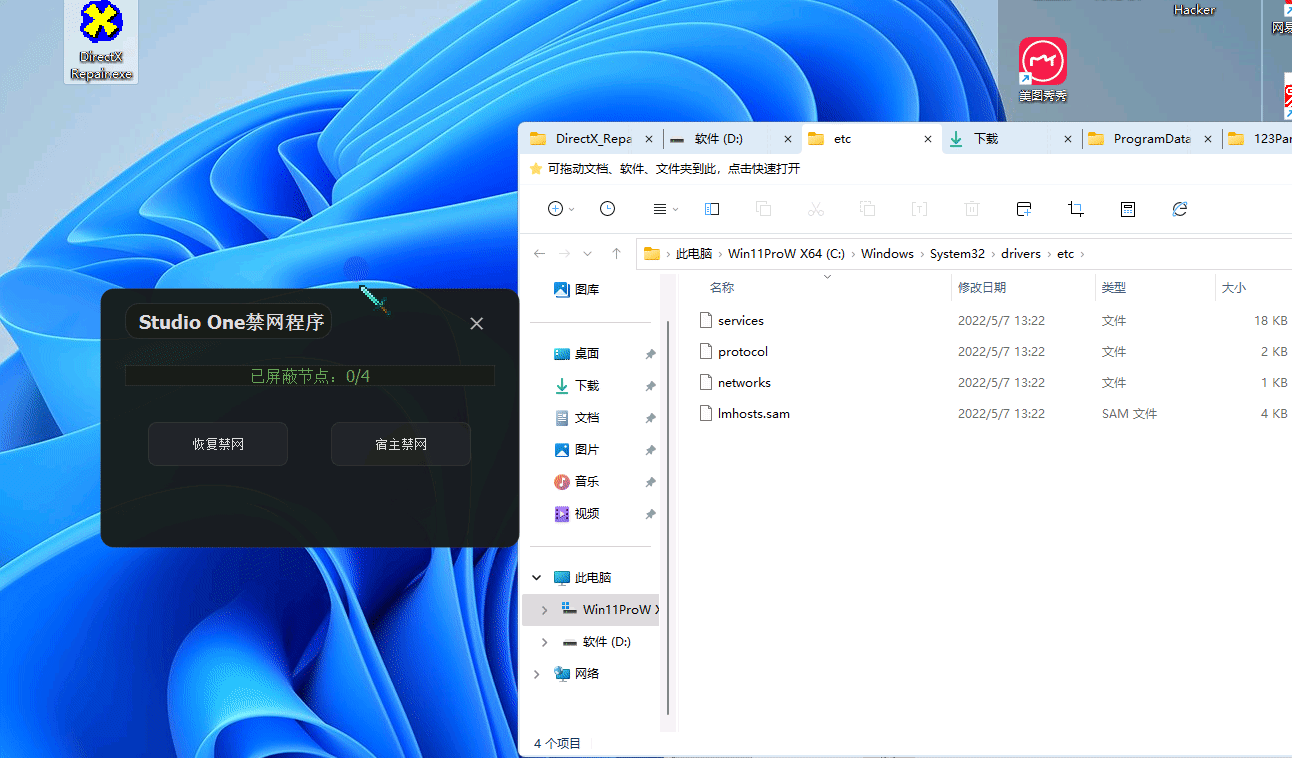Image resolution: width=1292 pixels, height=758 pixels.
Task: Open the chevron after 此电脑 in address bar
Action: [720, 254]
